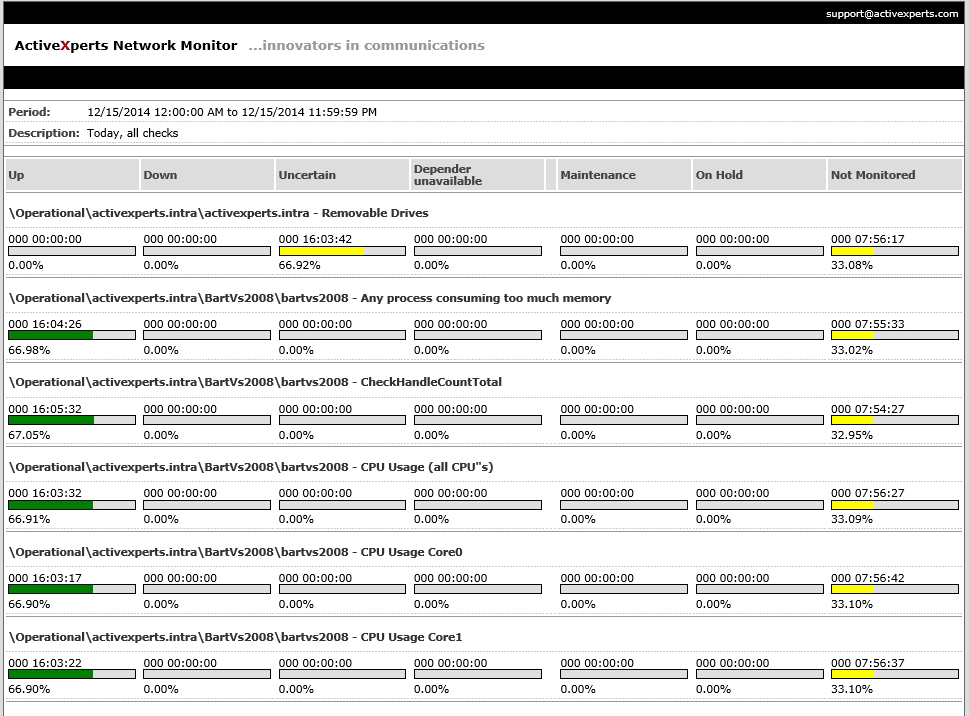Select the Down column header
The width and height of the screenshot is (969, 716).
(x=160, y=175)
